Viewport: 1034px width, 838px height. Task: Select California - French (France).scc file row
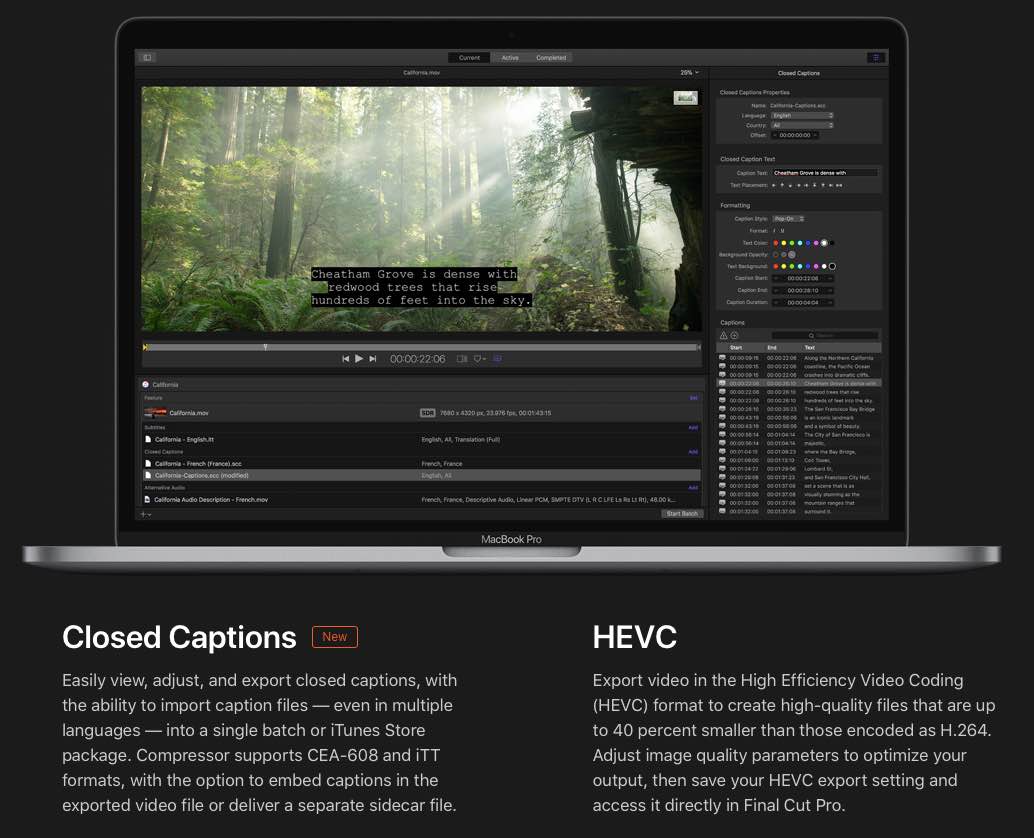click(422, 464)
